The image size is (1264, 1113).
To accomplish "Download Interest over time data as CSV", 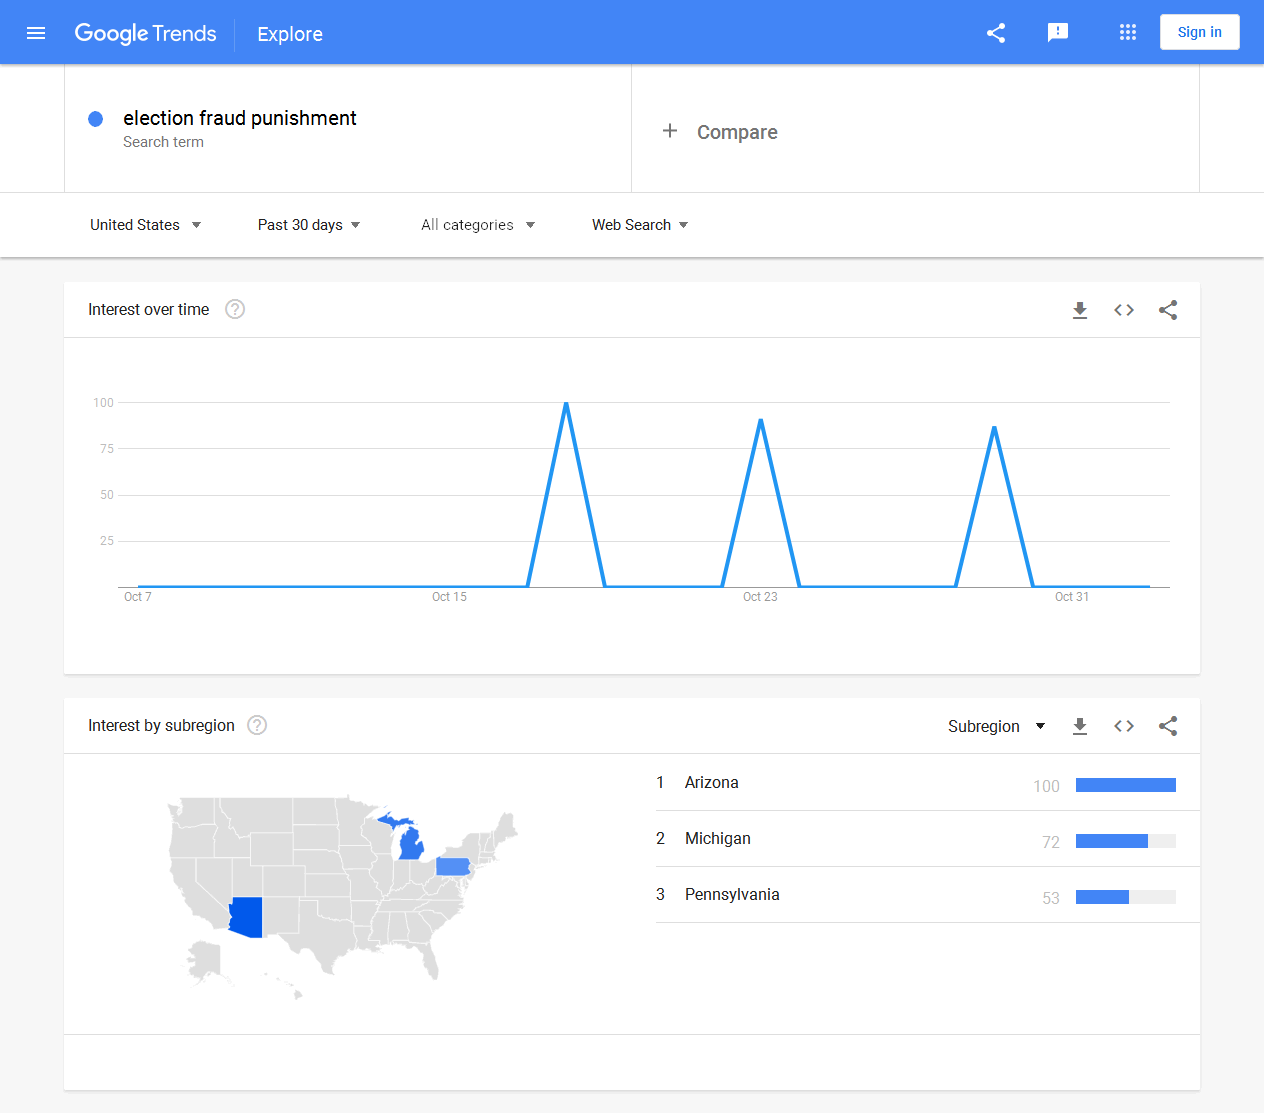I will [x=1080, y=310].
